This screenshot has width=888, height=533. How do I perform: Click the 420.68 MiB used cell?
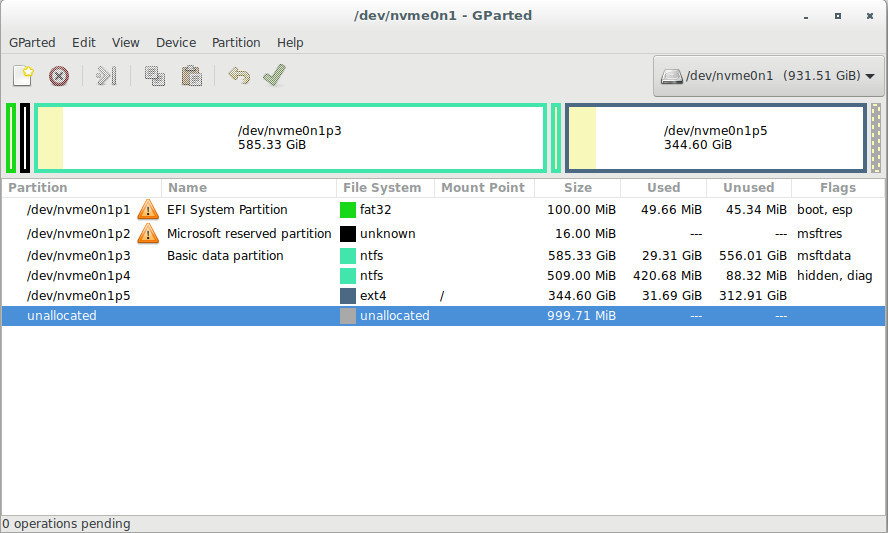tap(667, 276)
